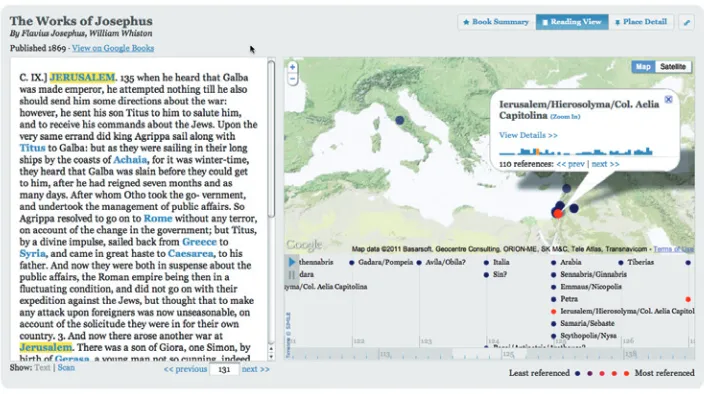This screenshot has height=394, width=704.
Task: Show the Text view of page
Action: 42,368
